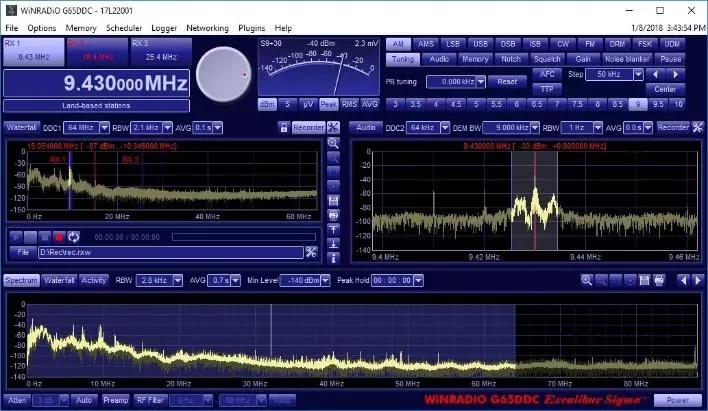Select the USB demodulation mode
708x411 pixels.
coord(481,44)
